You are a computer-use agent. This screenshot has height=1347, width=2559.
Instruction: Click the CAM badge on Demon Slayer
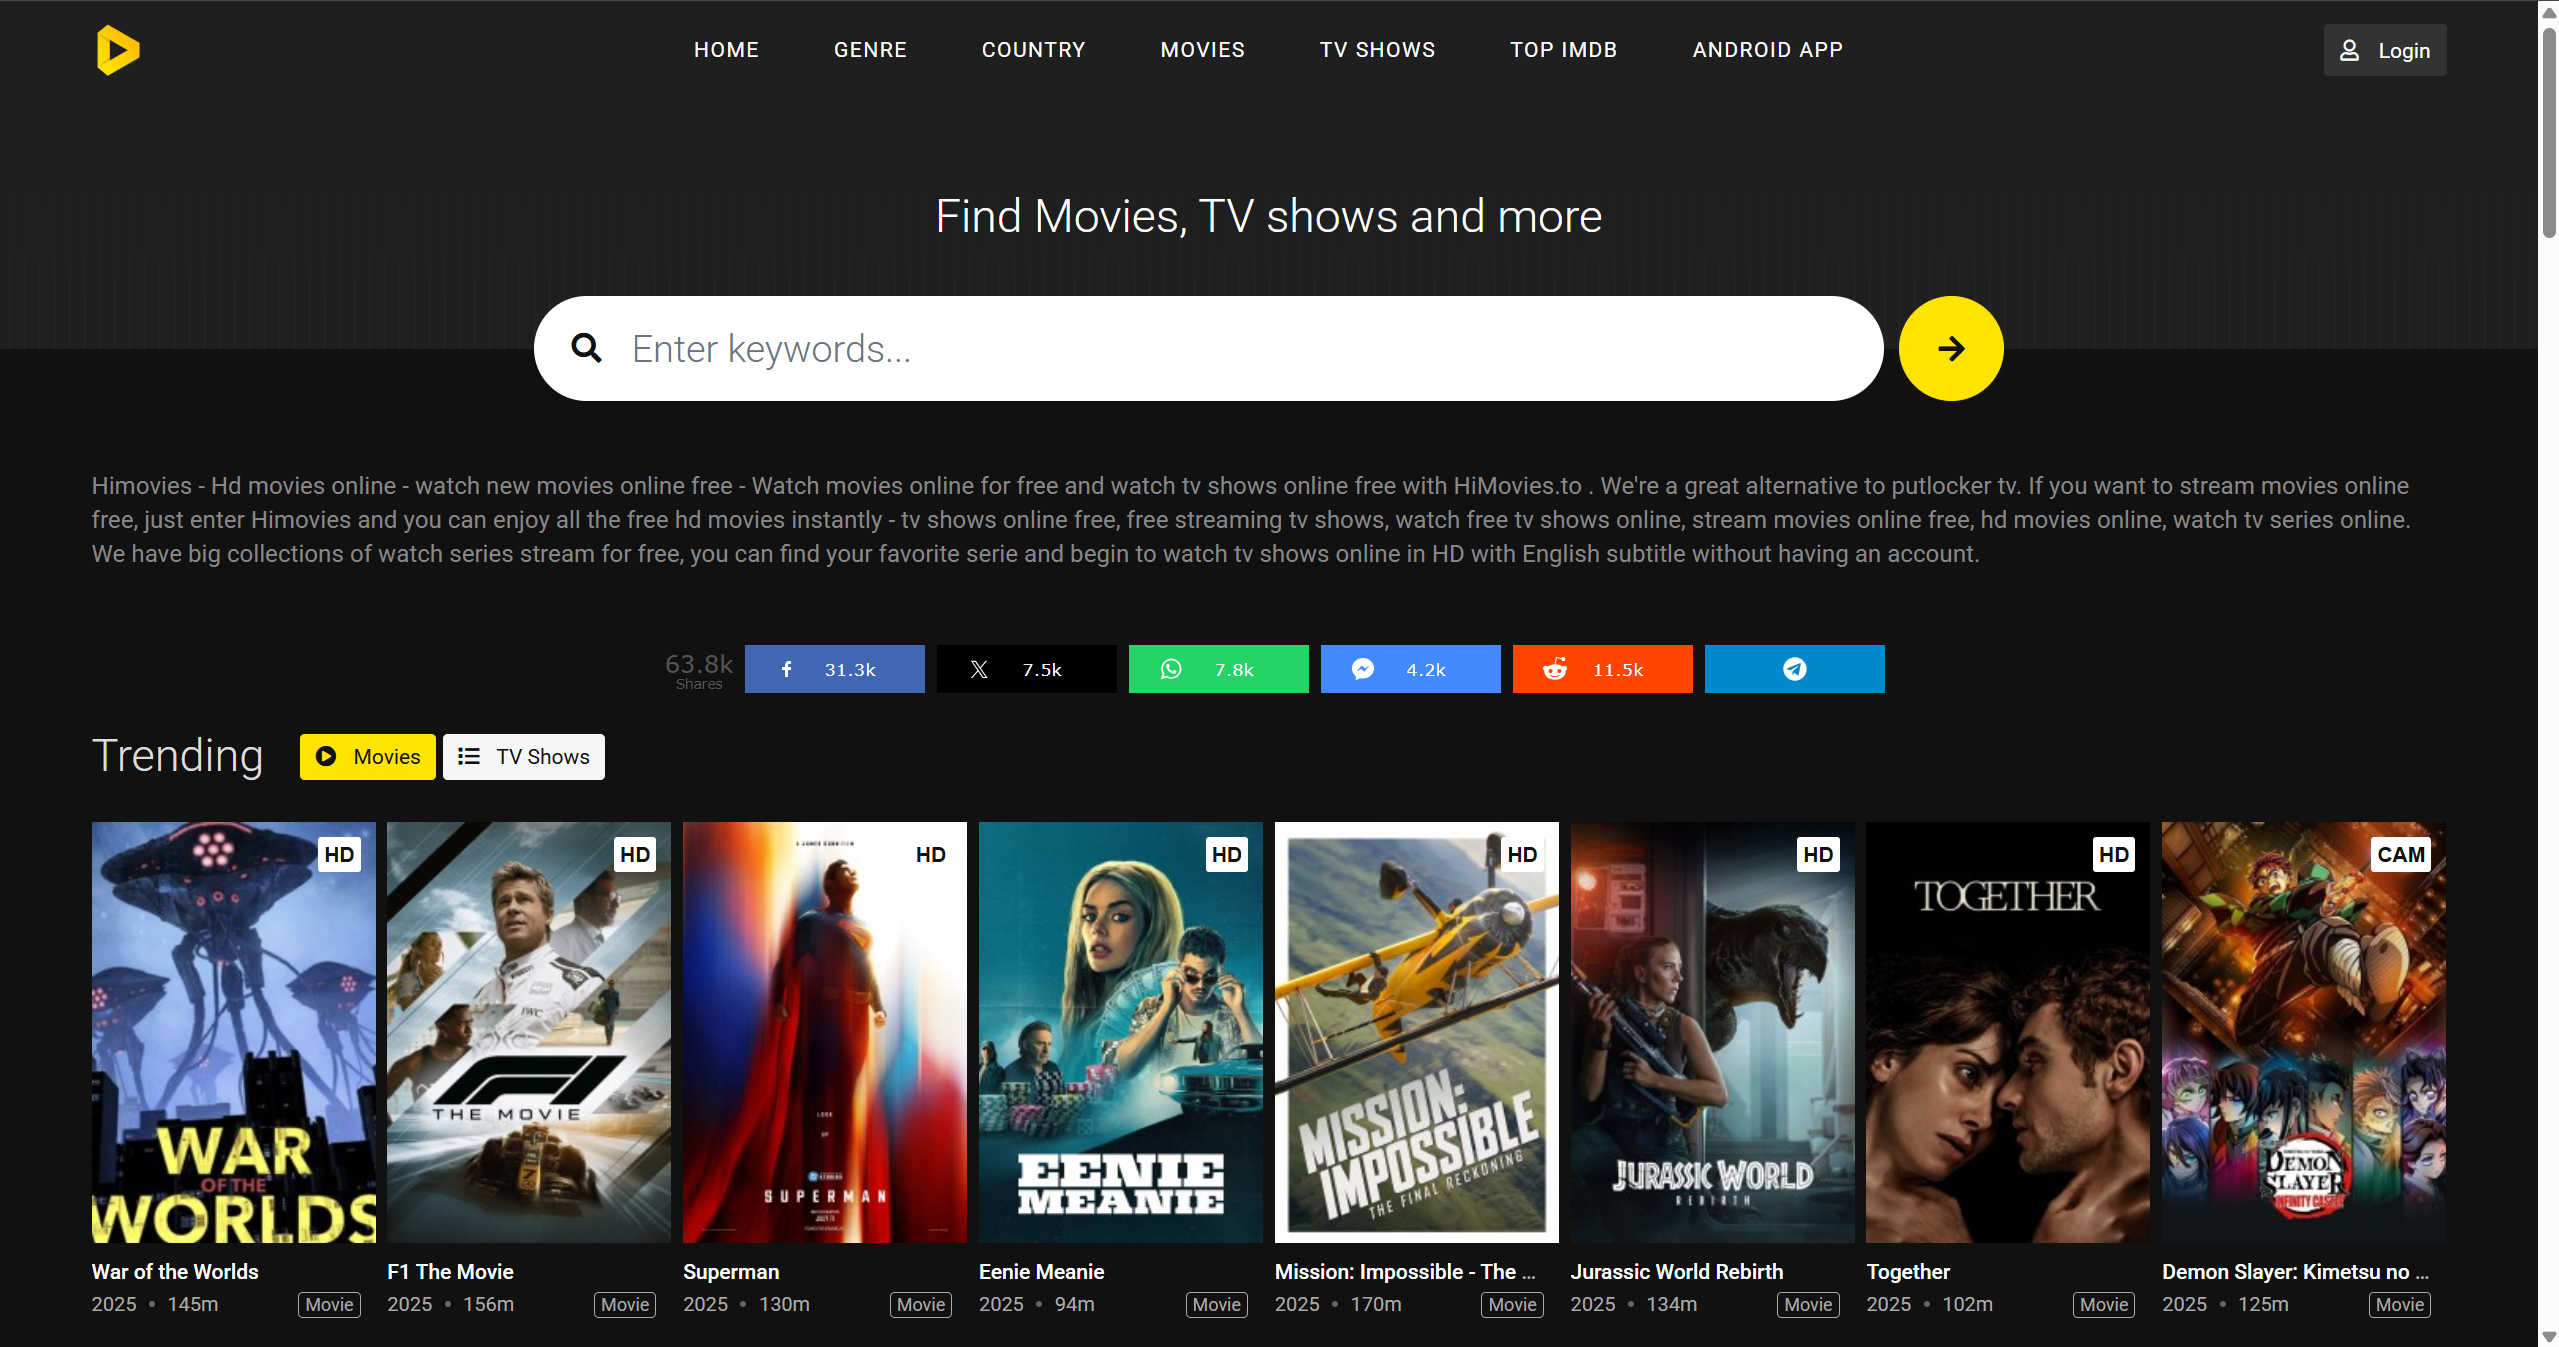[x=2400, y=855]
